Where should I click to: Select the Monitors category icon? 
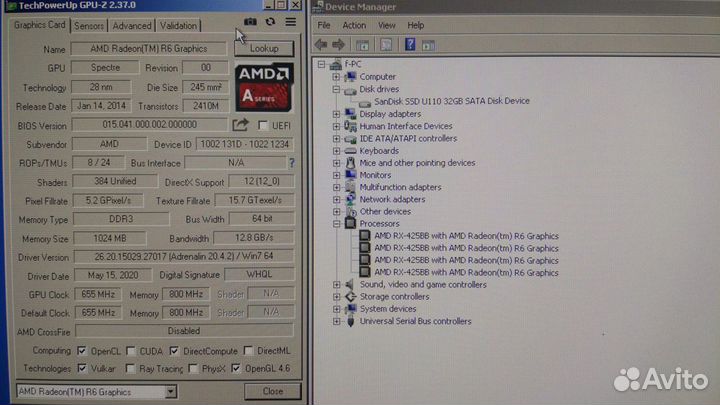point(350,175)
